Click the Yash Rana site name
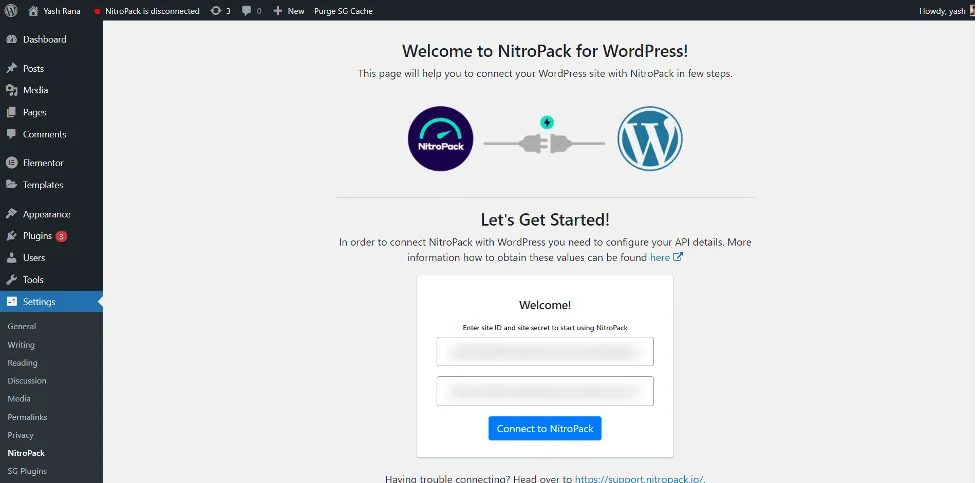 tap(62, 11)
